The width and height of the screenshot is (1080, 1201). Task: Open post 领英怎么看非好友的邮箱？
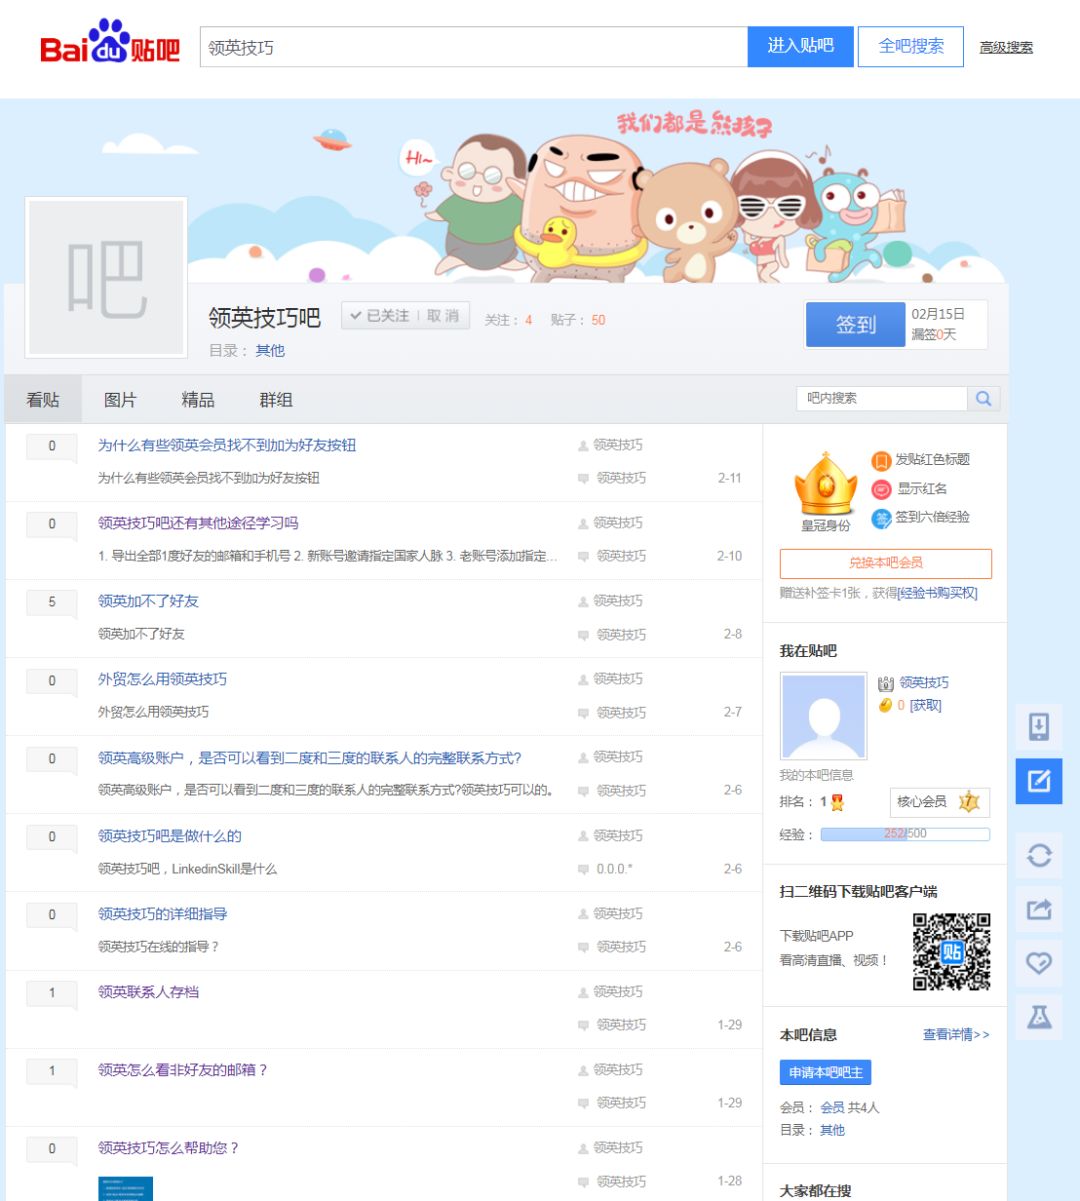point(183,1070)
